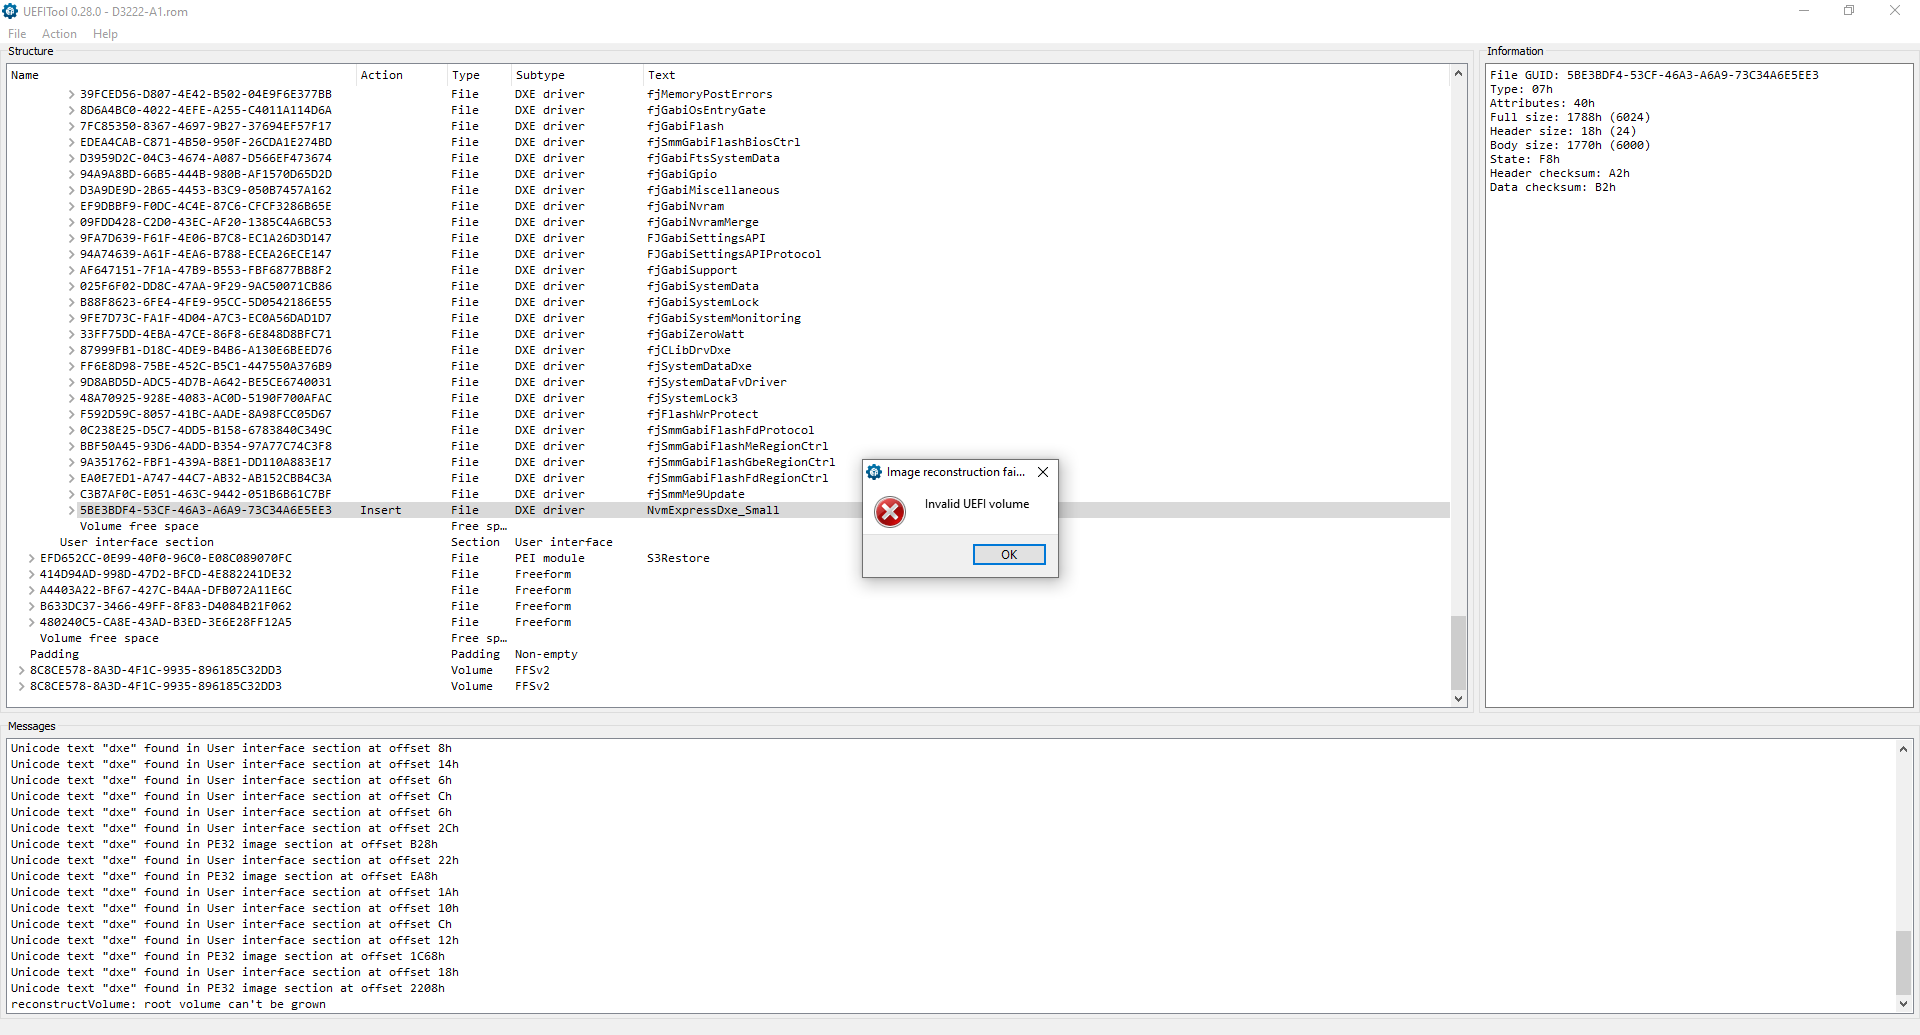Viewport: 1920px width, 1035px height.
Task: Expand the 414D94AD-998D-47D2 Freeform file node
Action: [x=31, y=574]
